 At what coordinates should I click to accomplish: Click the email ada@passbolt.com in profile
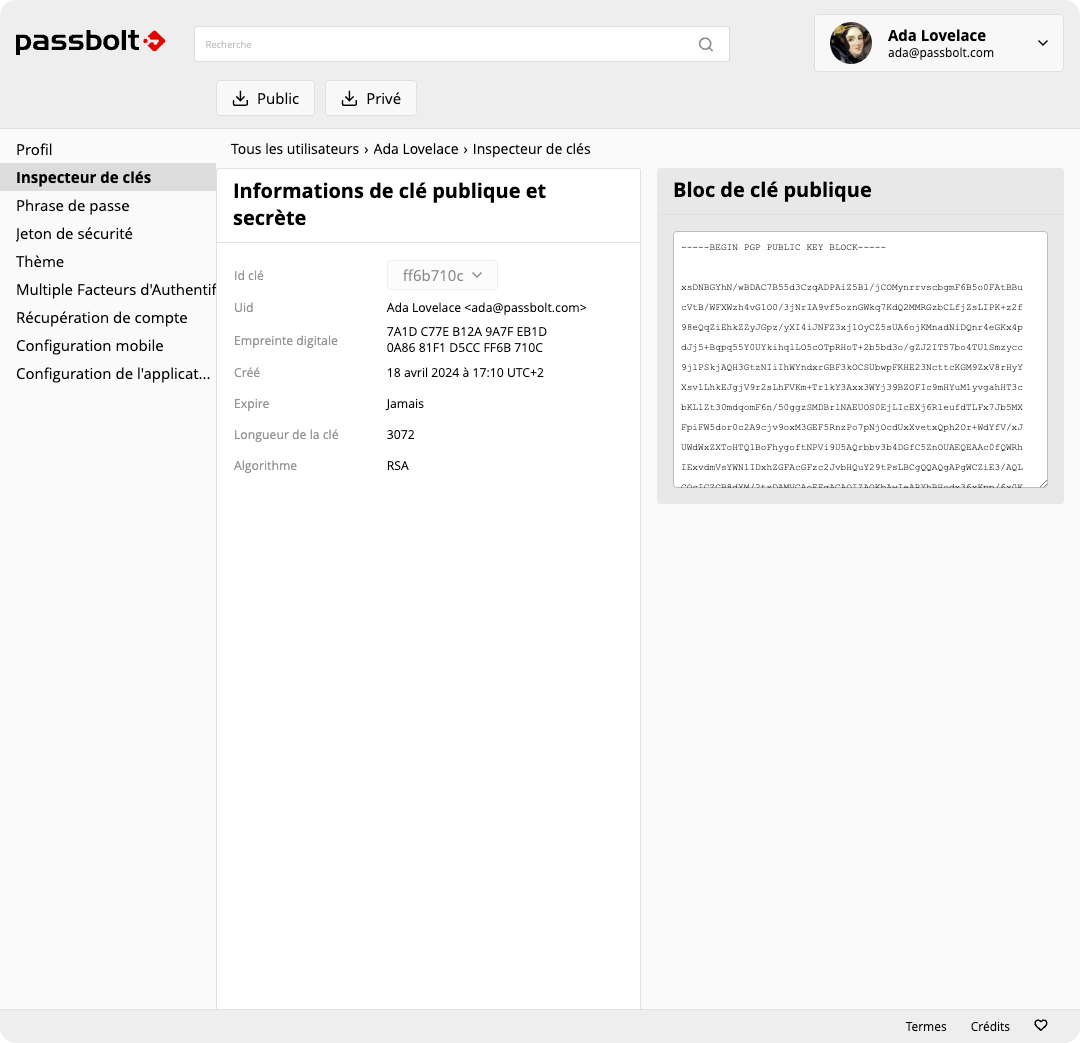[x=940, y=52]
